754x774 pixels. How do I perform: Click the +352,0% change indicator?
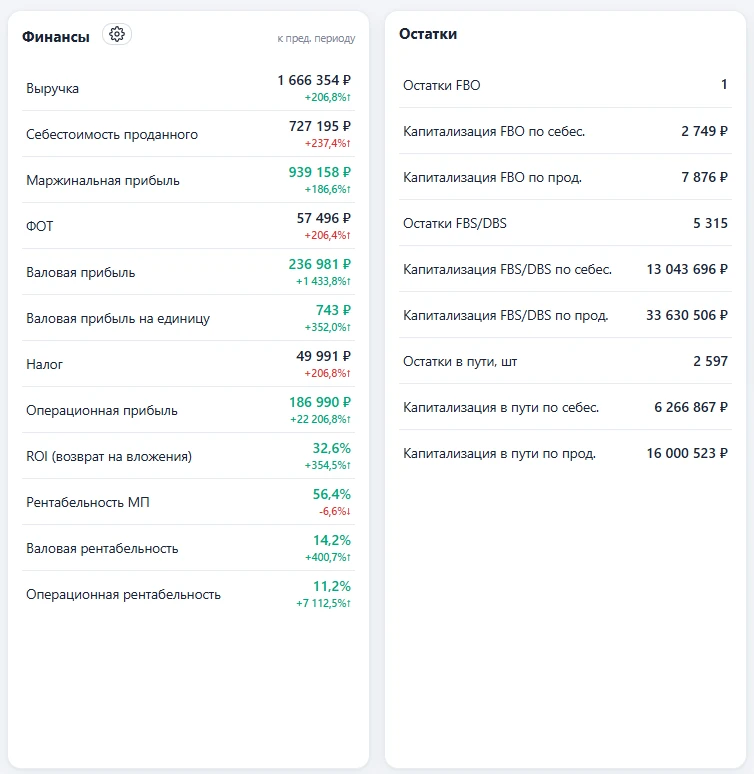click(327, 327)
